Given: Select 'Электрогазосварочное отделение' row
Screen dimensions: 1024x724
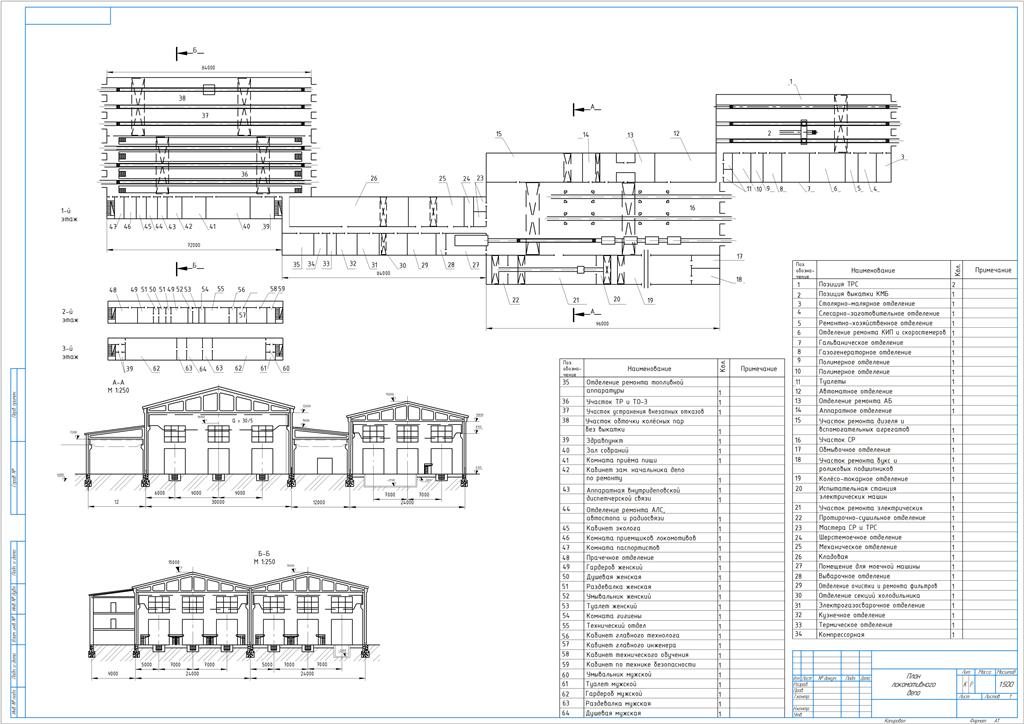Looking at the screenshot, I should tap(904, 605).
